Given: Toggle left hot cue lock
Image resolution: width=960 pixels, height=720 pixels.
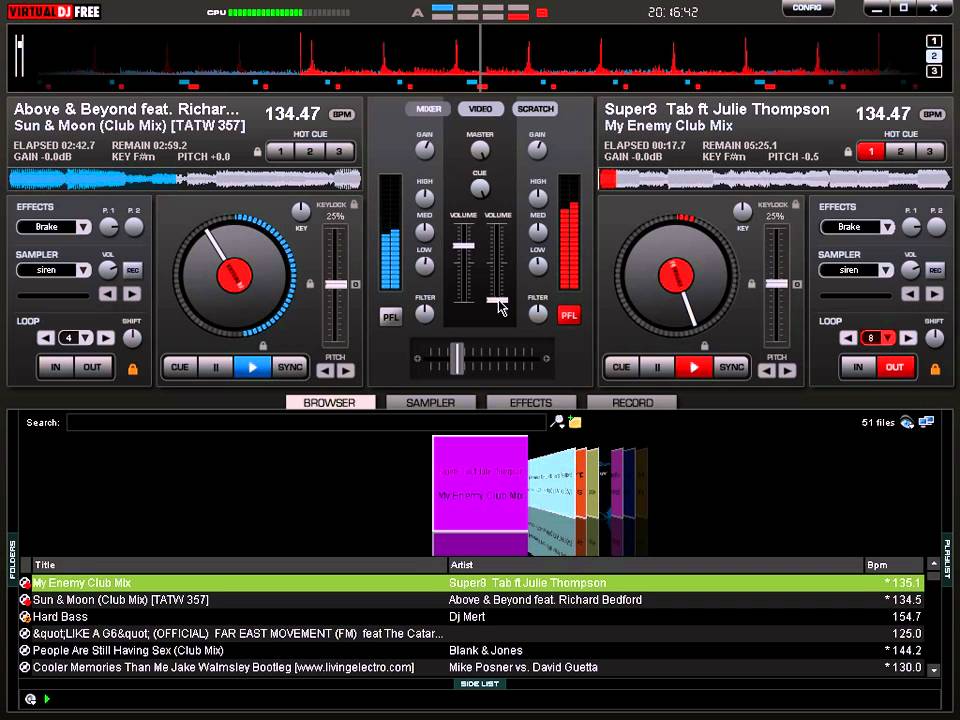Looking at the screenshot, I should coord(258,151).
